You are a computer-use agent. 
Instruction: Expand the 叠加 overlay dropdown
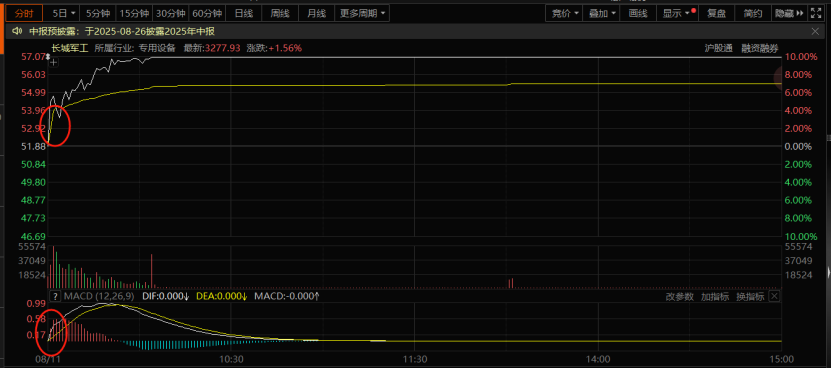[x=602, y=13]
